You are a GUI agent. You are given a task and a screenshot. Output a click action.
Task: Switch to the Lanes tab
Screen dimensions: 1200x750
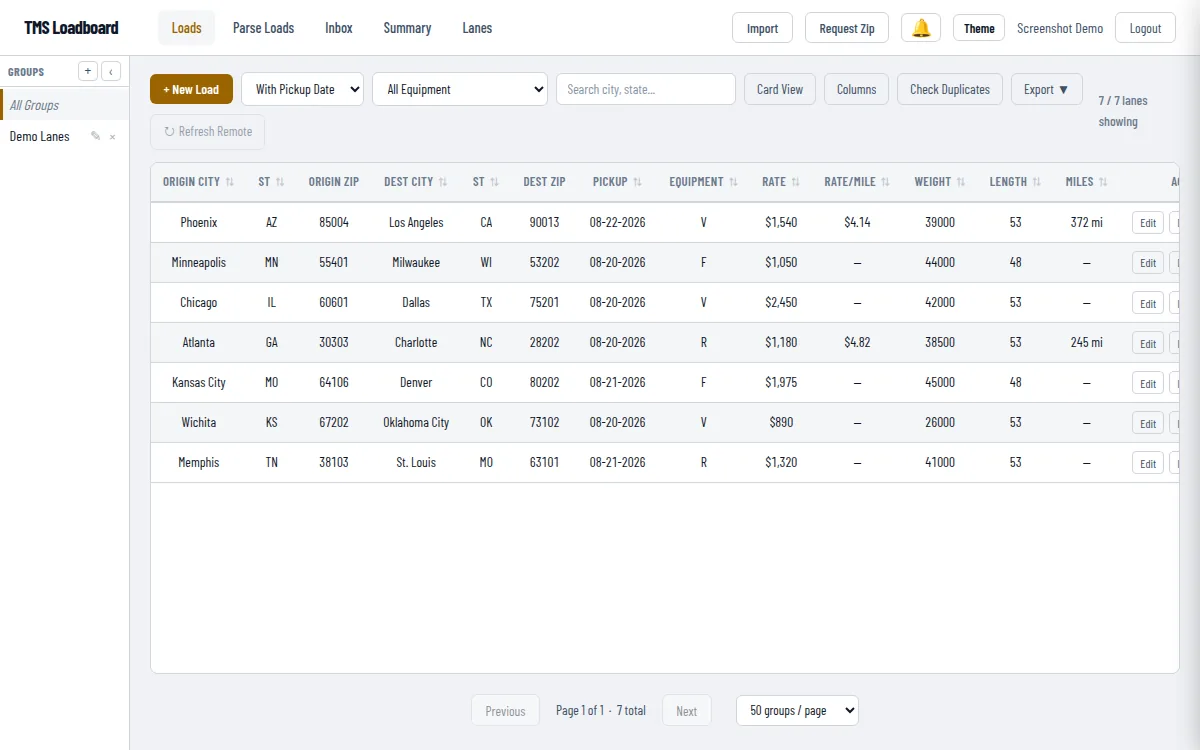pyautogui.click(x=477, y=28)
